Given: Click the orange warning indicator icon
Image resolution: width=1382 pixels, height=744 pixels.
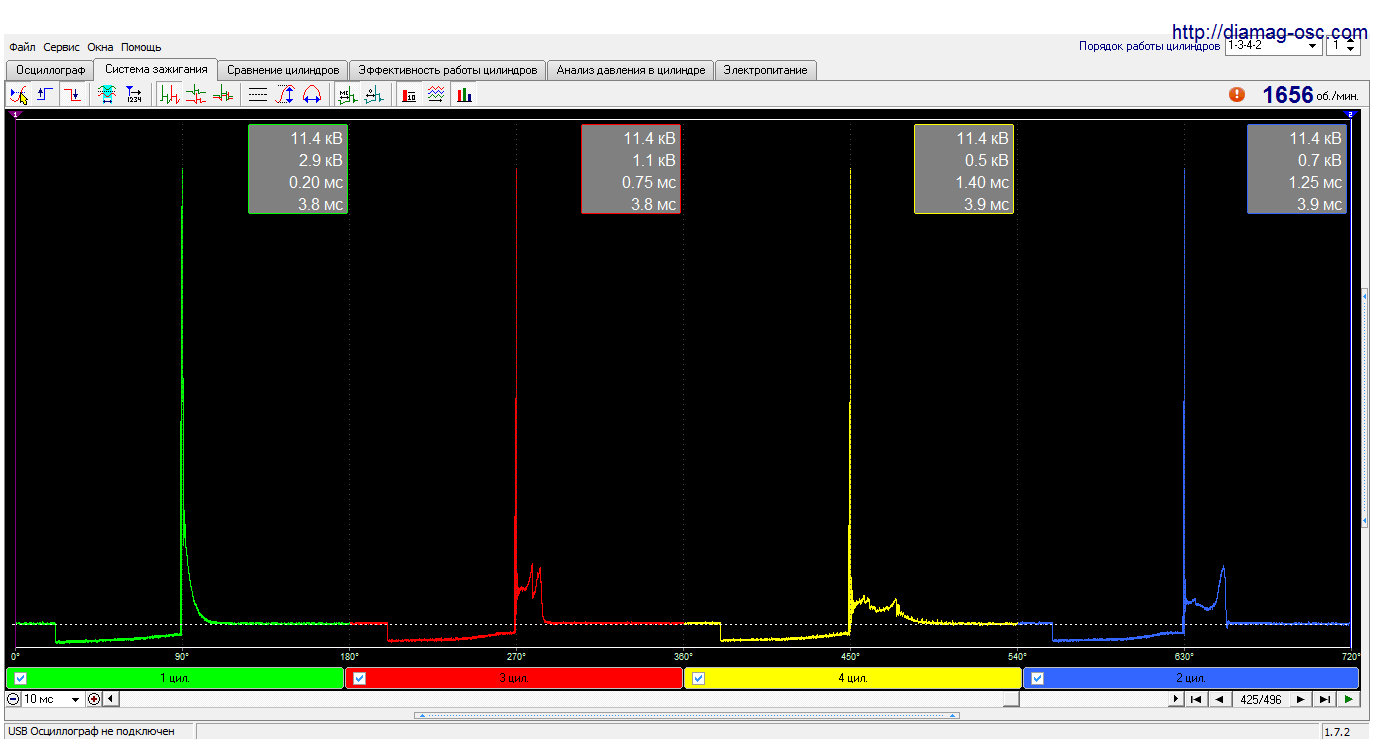Looking at the screenshot, I should pyautogui.click(x=1237, y=94).
